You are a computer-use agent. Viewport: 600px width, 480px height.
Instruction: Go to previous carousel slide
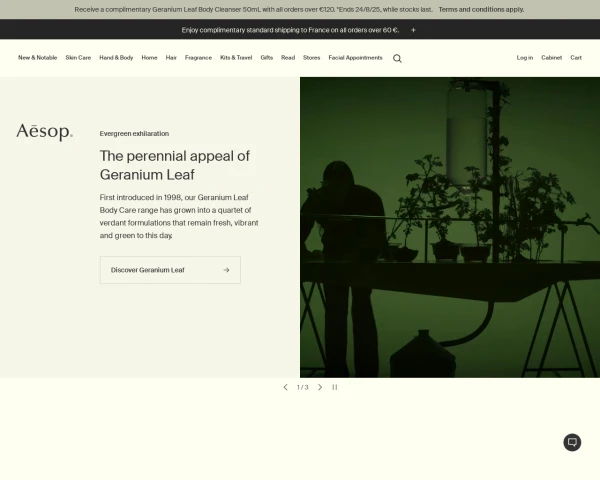[x=285, y=387]
